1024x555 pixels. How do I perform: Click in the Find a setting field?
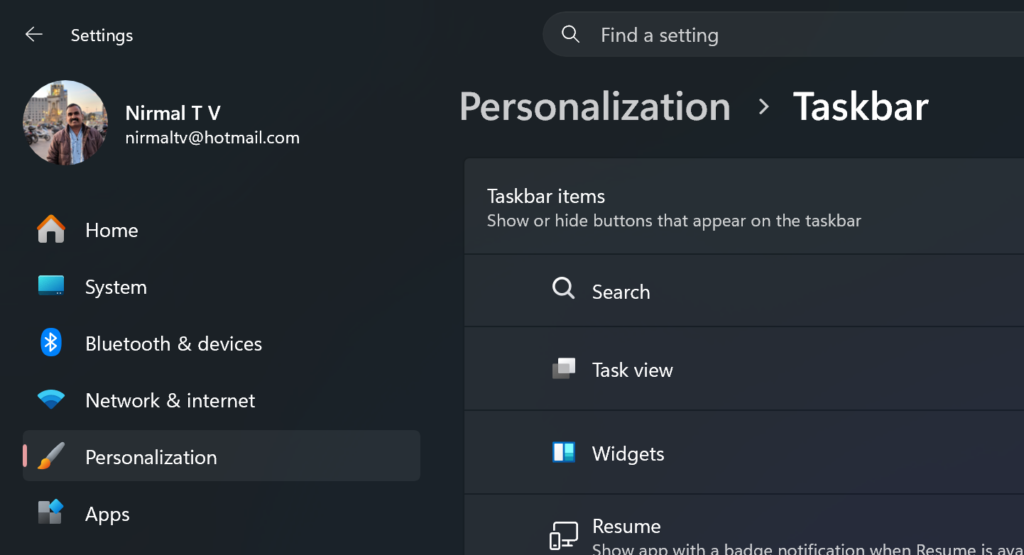tap(783, 34)
